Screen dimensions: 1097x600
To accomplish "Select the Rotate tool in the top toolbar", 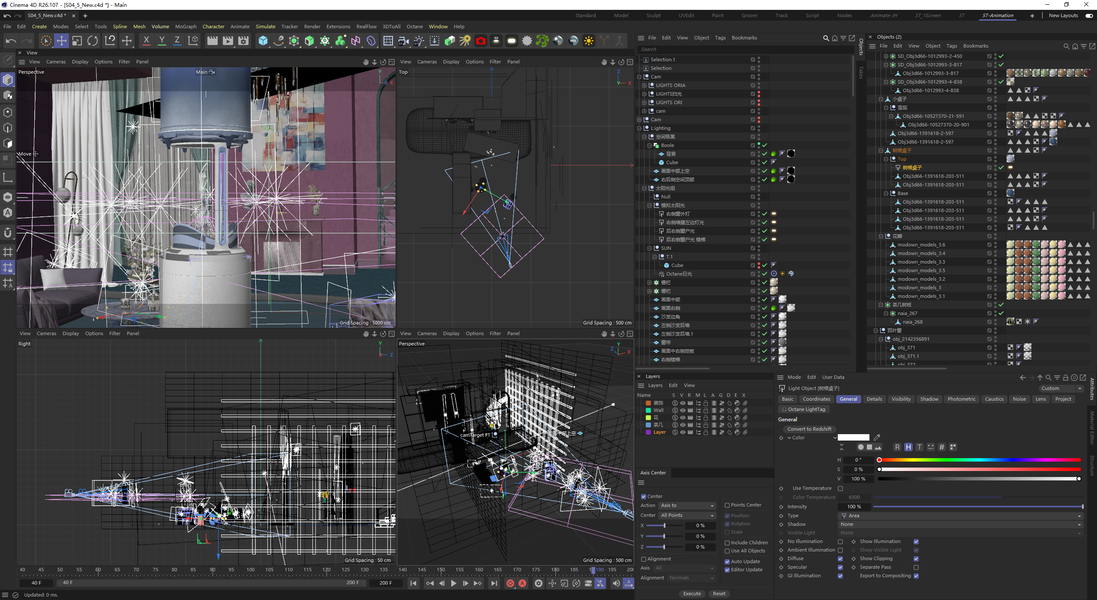I will (93, 41).
